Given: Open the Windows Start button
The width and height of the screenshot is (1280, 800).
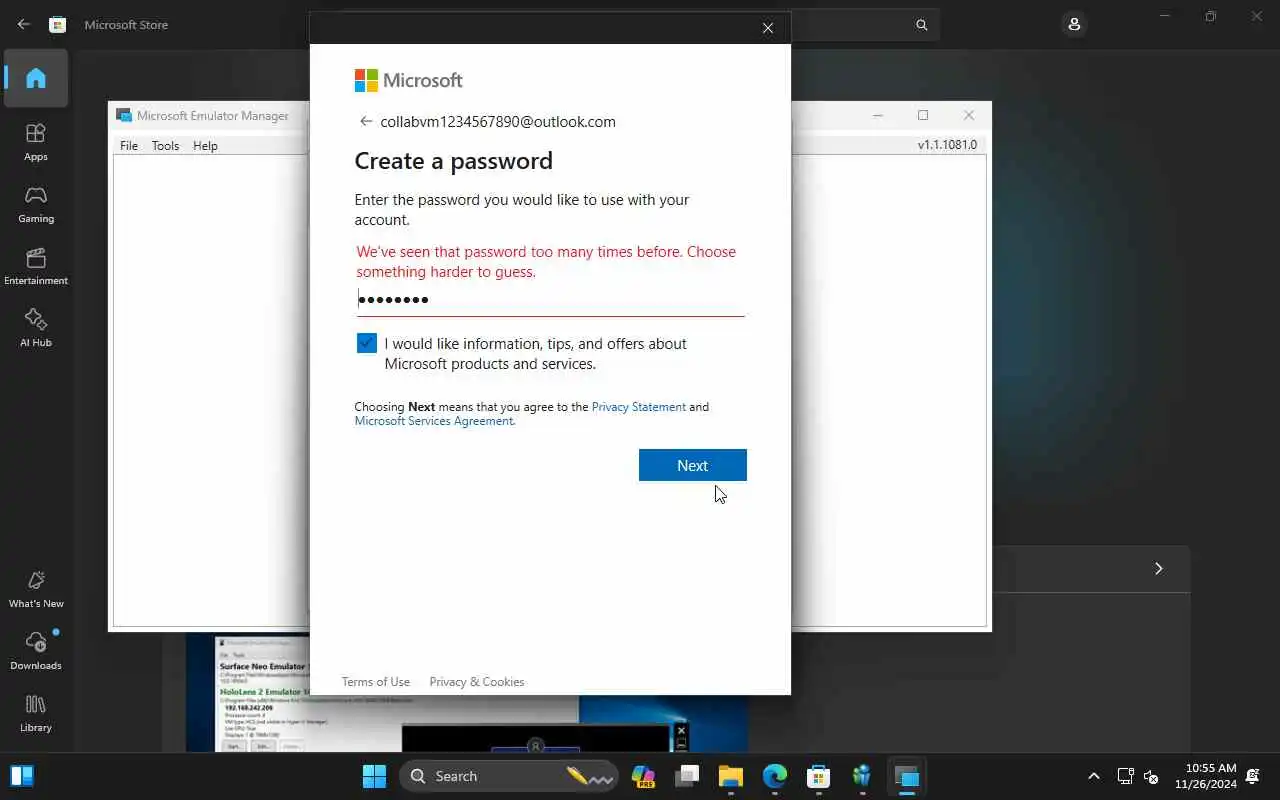Looking at the screenshot, I should [374, 776].
